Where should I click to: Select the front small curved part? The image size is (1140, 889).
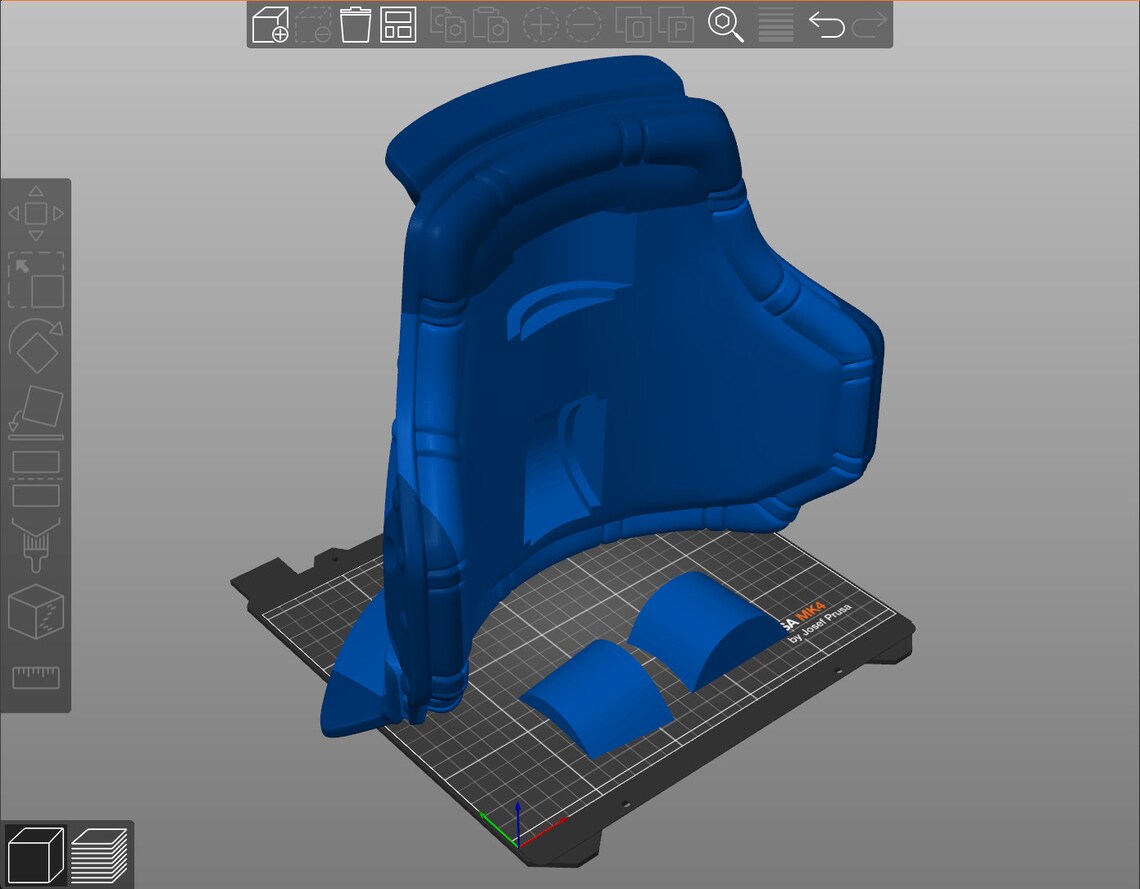[x=598, y=698]
